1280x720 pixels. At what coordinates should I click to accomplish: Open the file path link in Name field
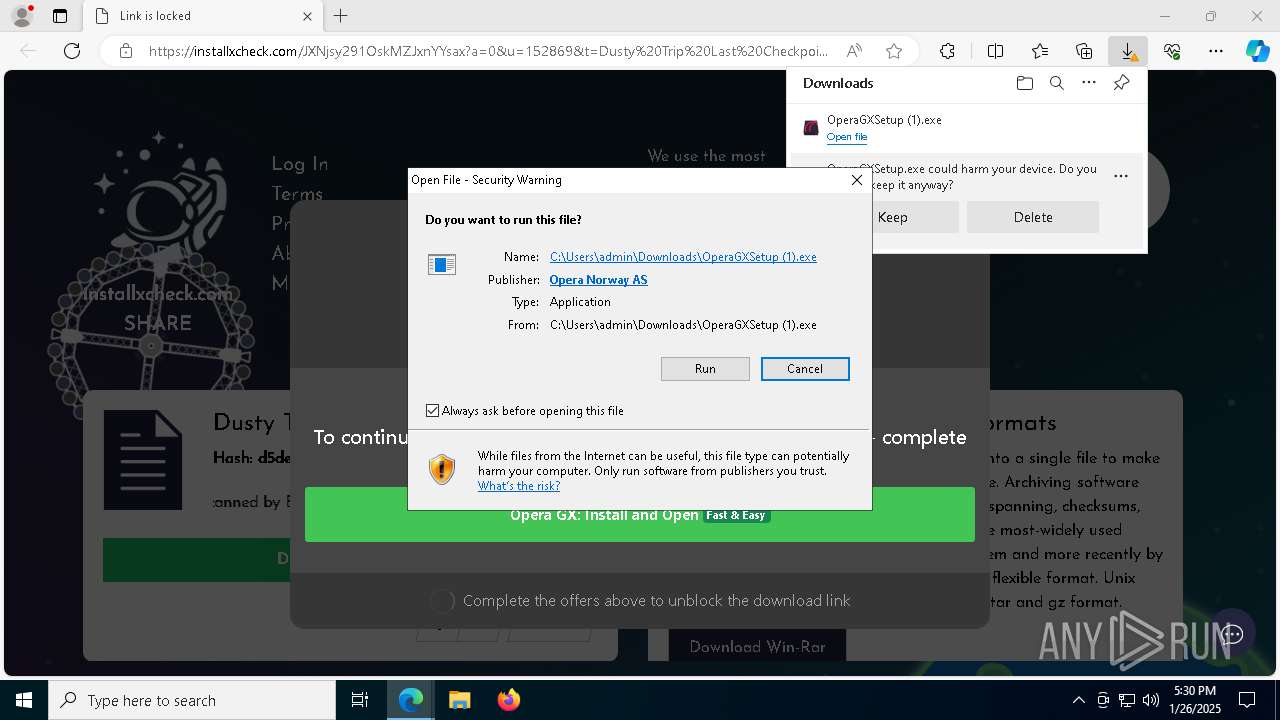[683, 257]
